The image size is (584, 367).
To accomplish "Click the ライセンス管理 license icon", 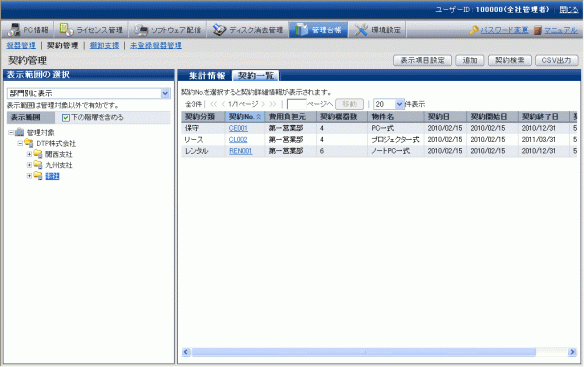I will (66, 30).
